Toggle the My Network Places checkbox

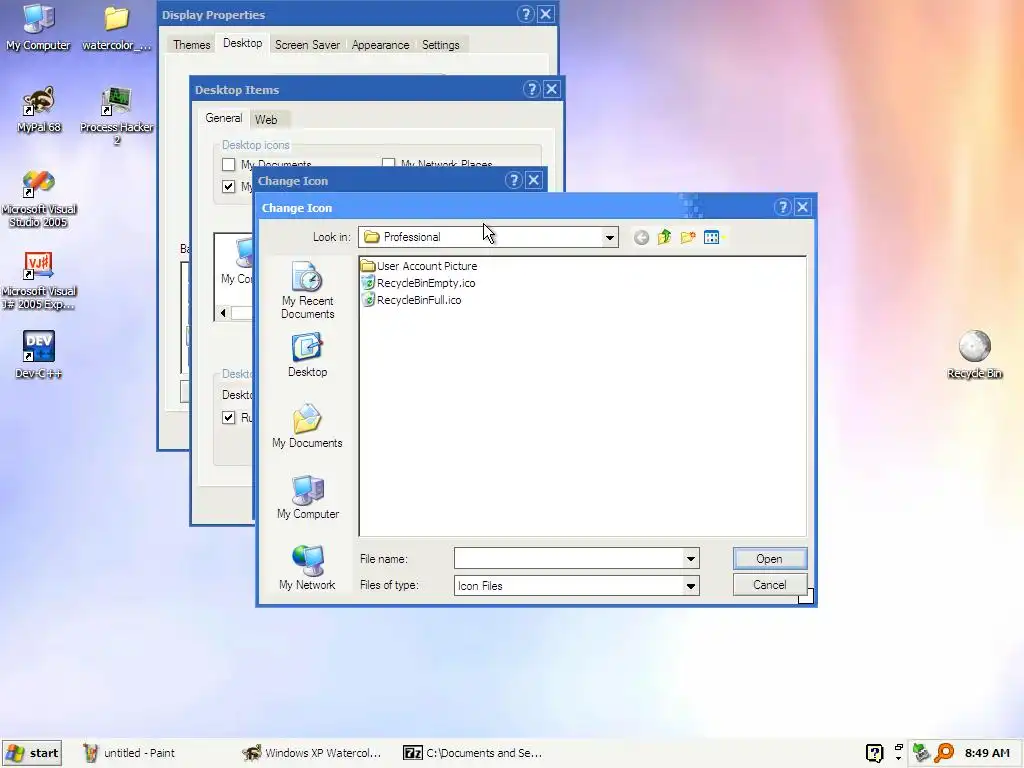(389, 164)
